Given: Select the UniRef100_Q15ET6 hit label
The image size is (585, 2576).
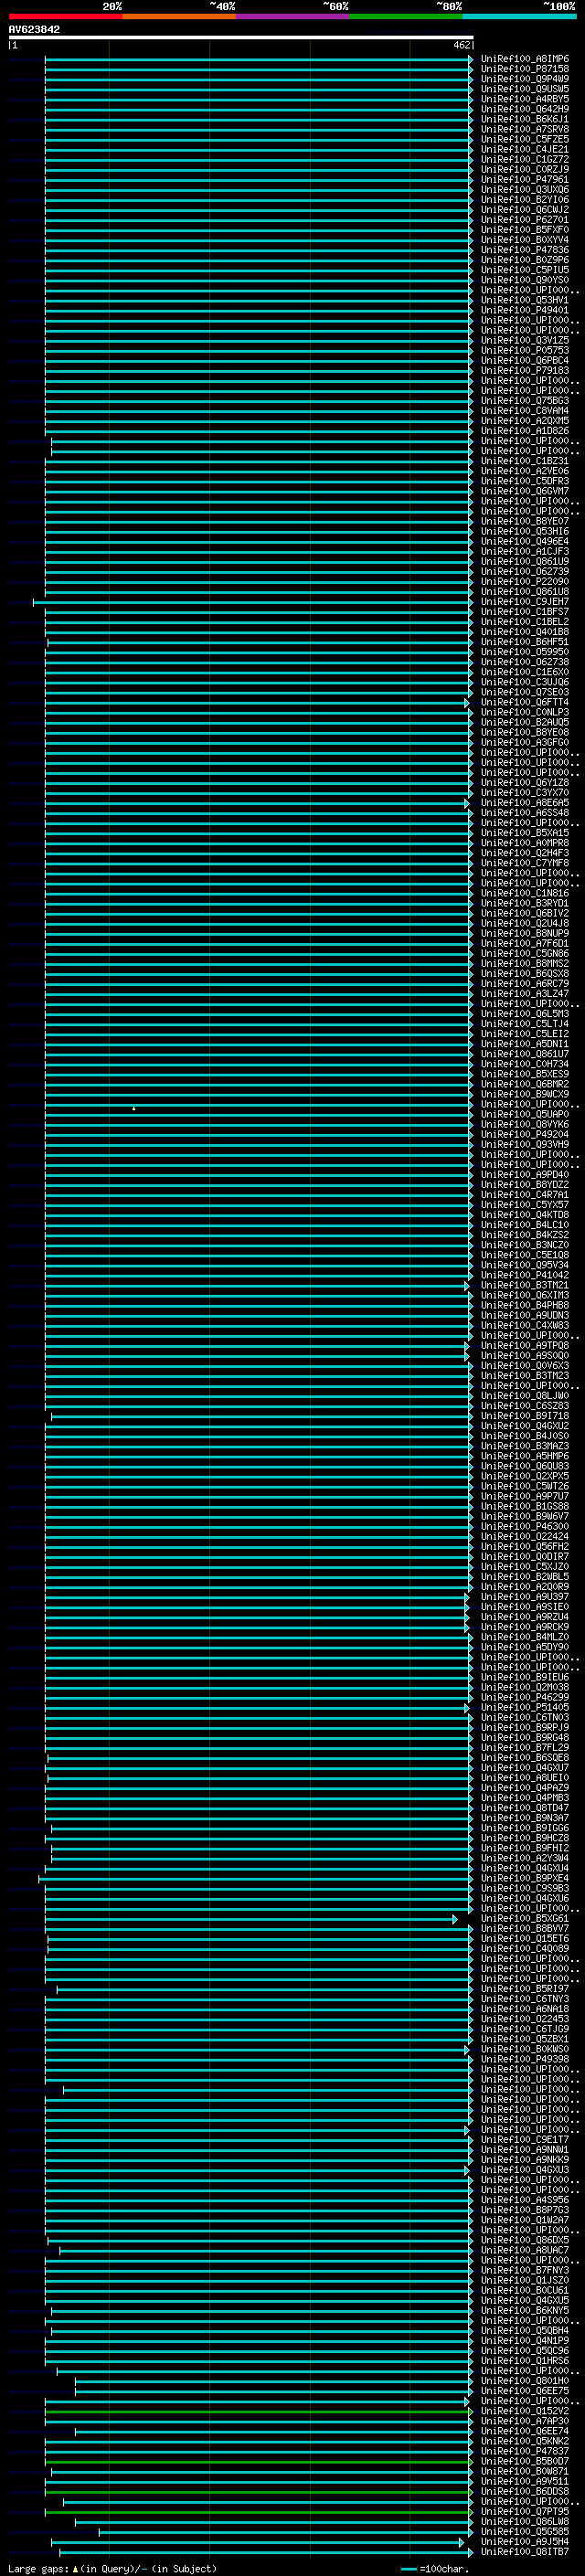Looking at the screenshot, I should click(525, 1938).
